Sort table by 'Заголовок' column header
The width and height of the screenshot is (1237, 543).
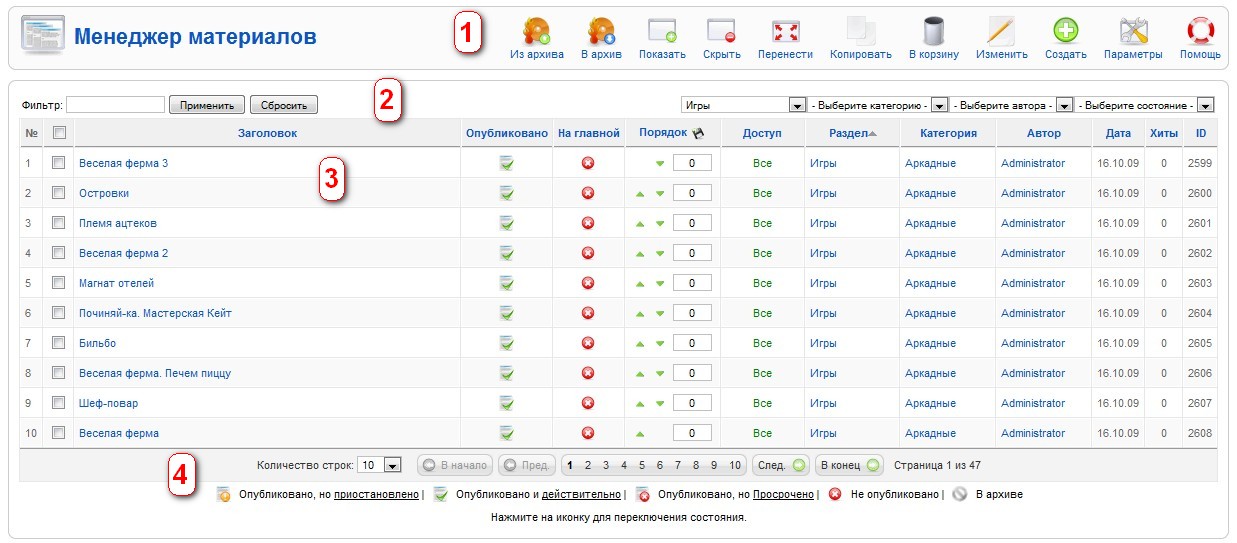pyautogui.click(x=267, y=133)
